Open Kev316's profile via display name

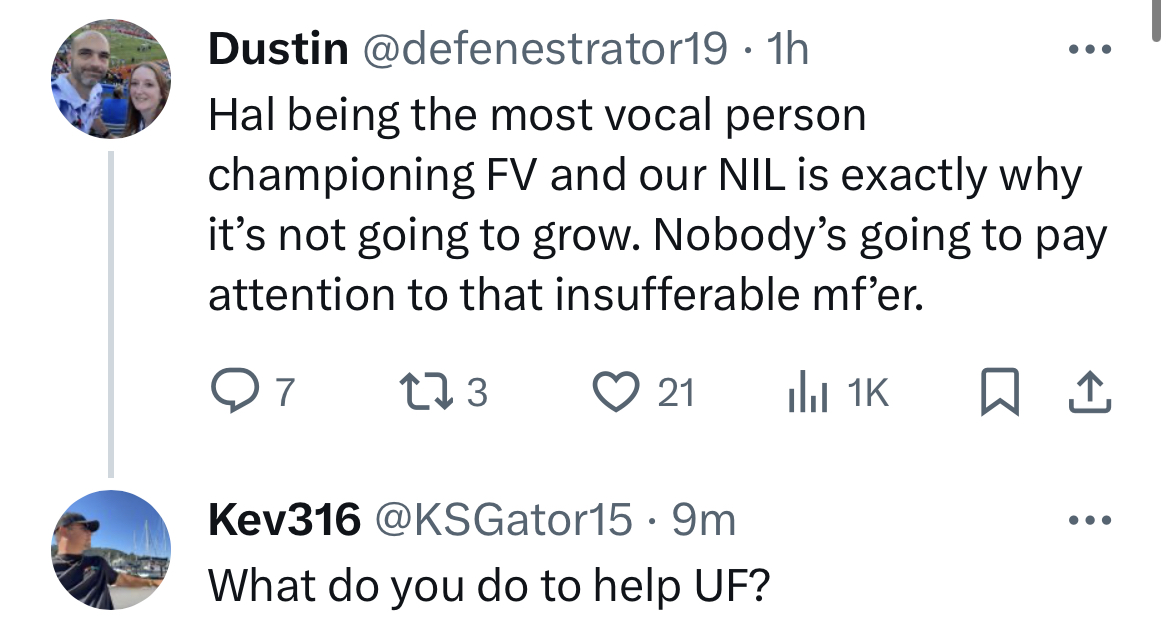(284, 520)
